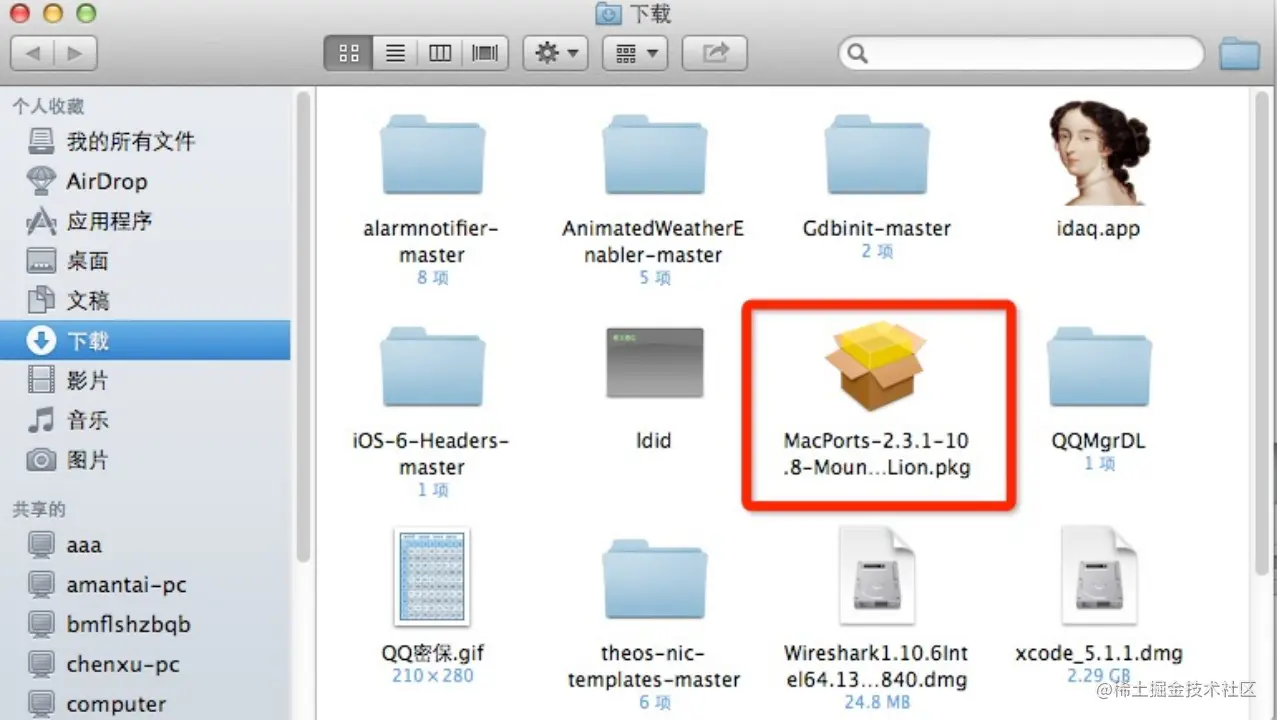Click the MacPorts-2.3.1 pkg file name
Image resolution: width=1277 pixels, height=720 pixels.
tap(877, 454)
